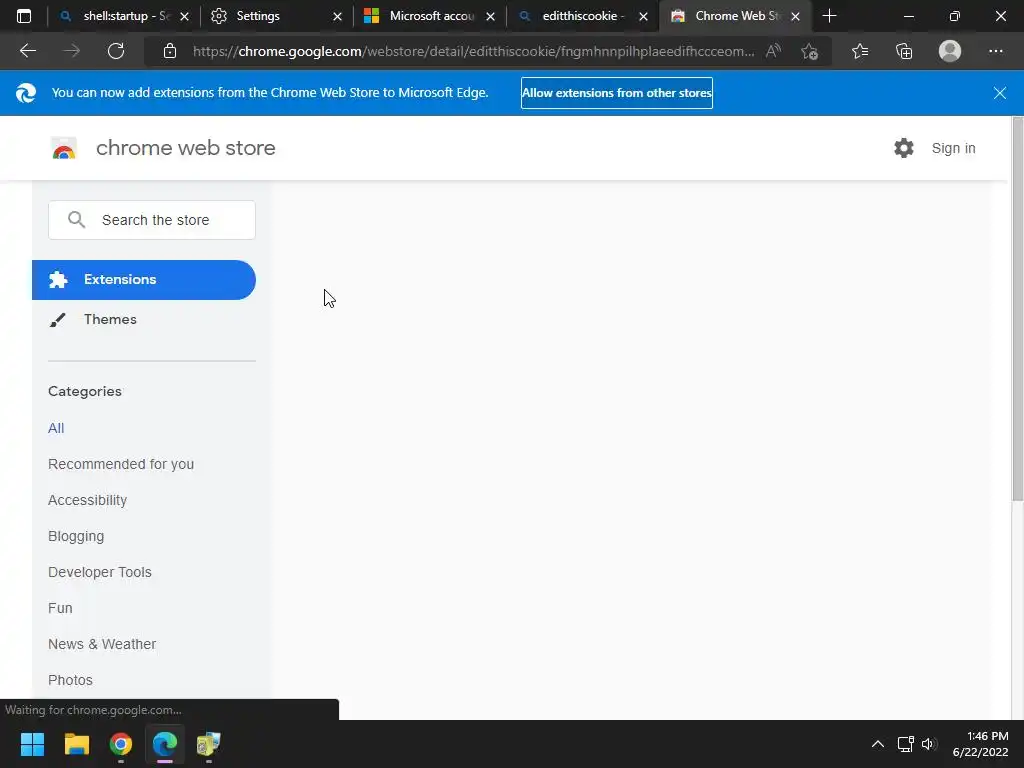
Task: Open Windows Start menu
Action: click(x=32, y=744)
